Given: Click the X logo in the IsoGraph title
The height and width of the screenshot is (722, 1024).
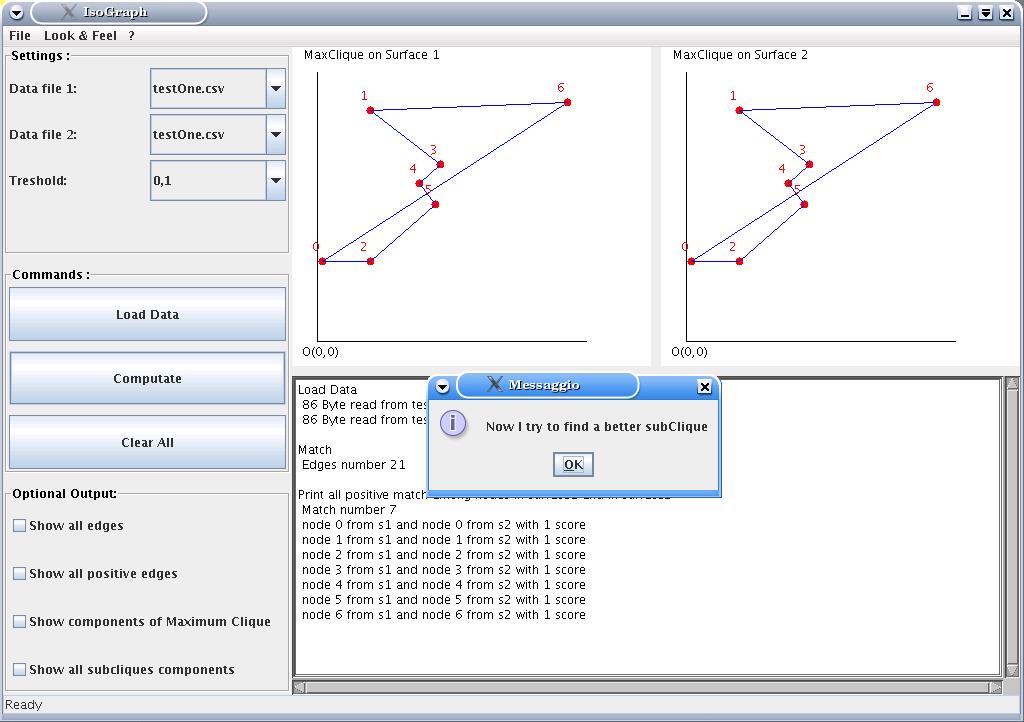Looking at the screenshot, I should pos(68,12).
